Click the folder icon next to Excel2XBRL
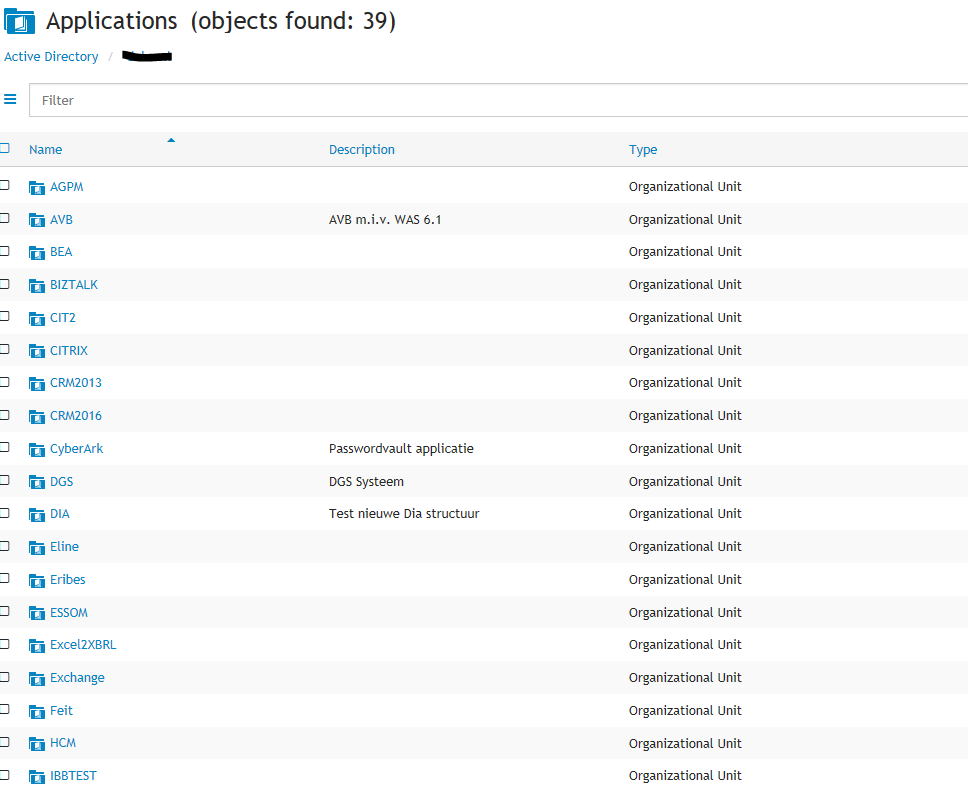Image resolution: width=968 pixels, height=787 pixels. [x=37, y=646]
